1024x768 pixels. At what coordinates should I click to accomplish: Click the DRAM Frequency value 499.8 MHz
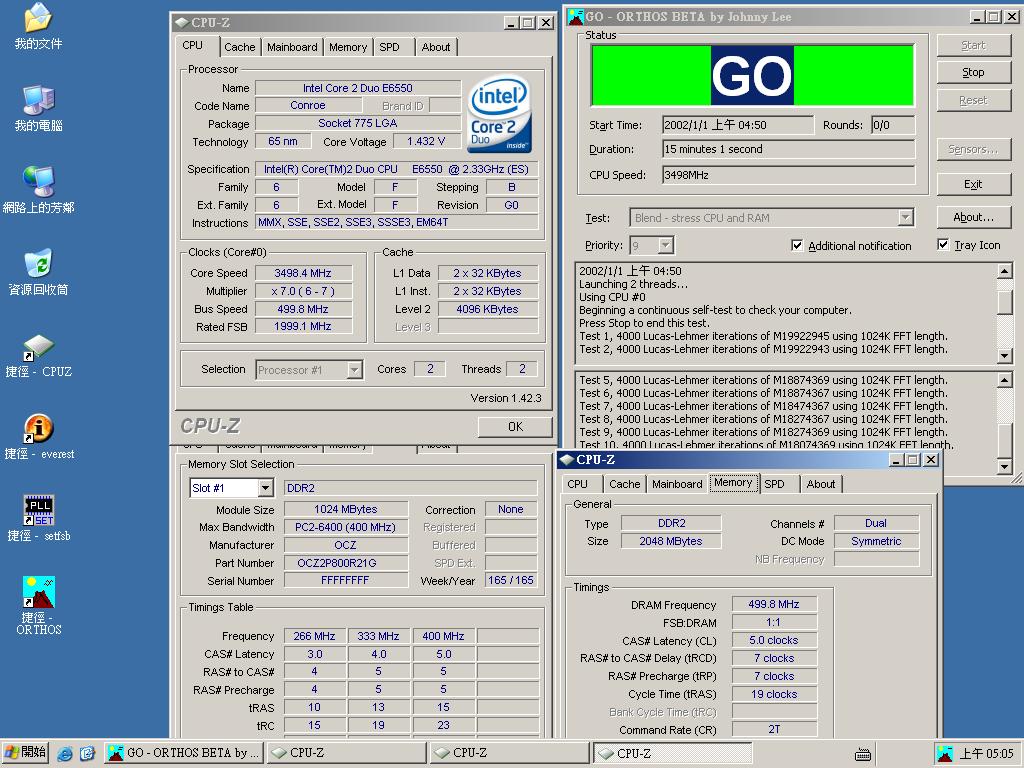point(774,604)
